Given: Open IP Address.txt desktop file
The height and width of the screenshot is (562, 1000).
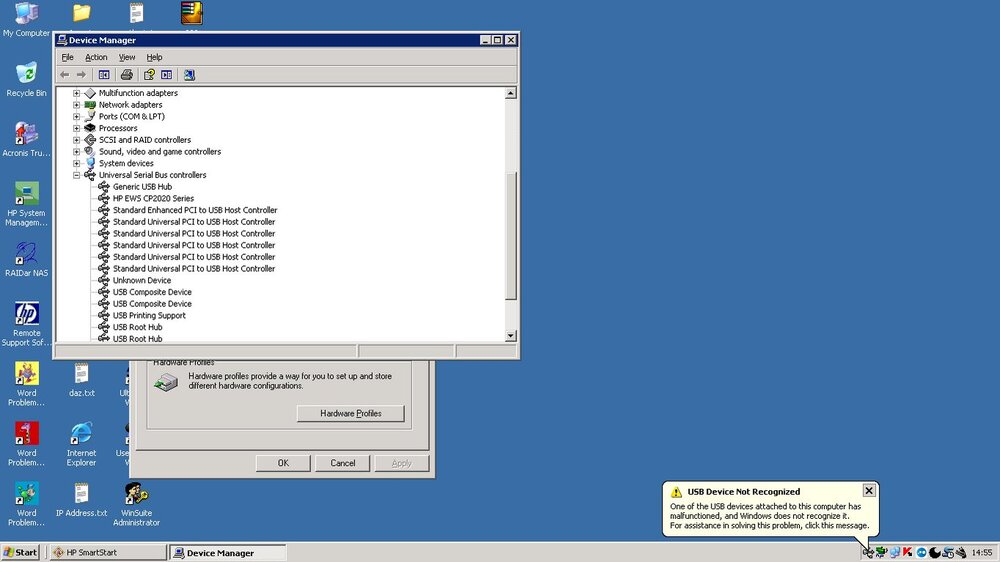Looking at the screenshot, I should click(81, 499).
